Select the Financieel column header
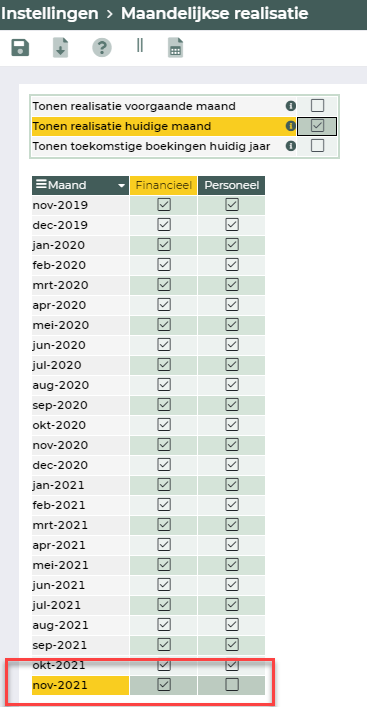Image resolution: width=367 pixels, height=707 pixels. [x=164, y=185]
